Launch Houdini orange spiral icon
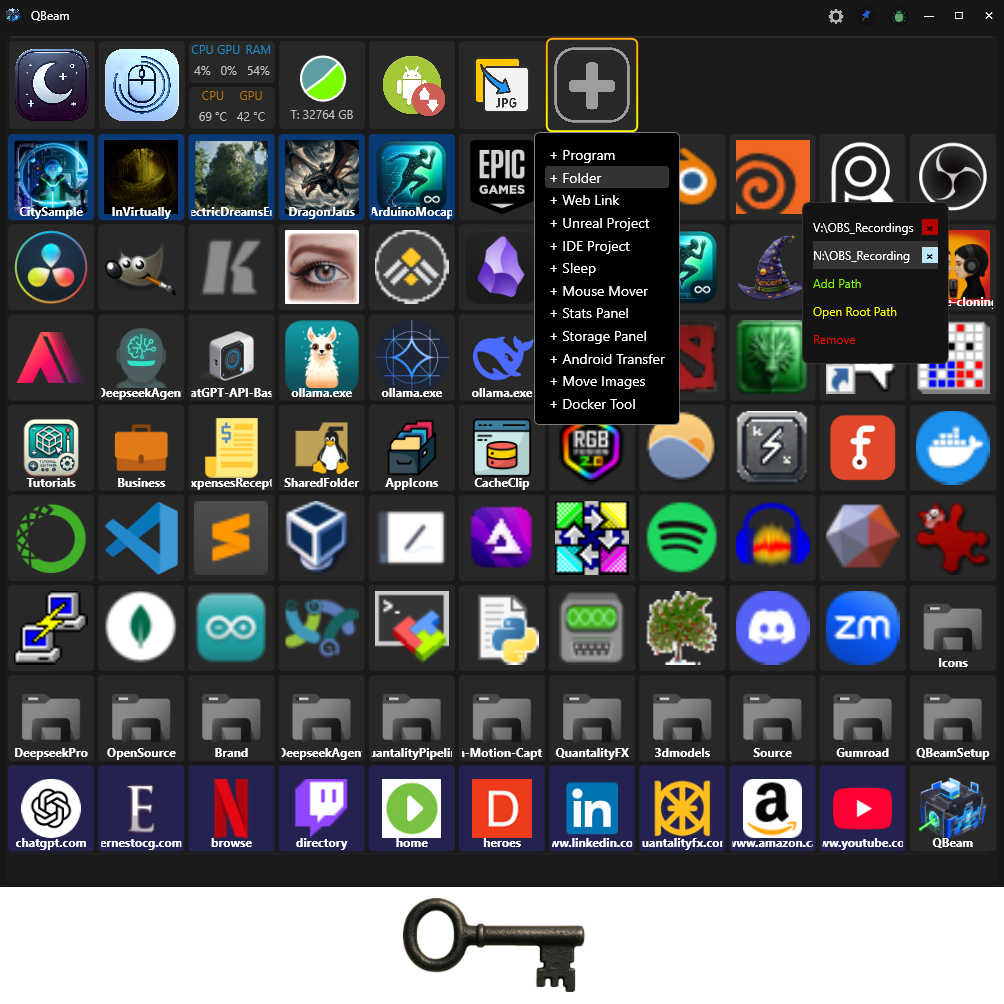Image resolution: width=1004 pixels, height=1004 pixels. (x=772, y=177)
